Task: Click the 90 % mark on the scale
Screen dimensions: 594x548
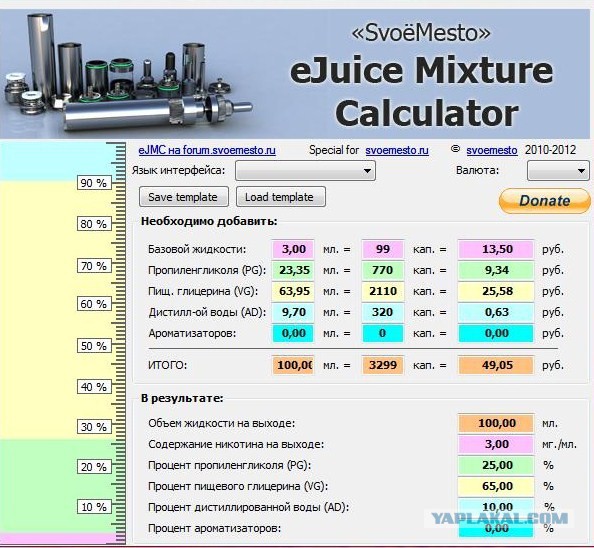Action: point(94,183)
